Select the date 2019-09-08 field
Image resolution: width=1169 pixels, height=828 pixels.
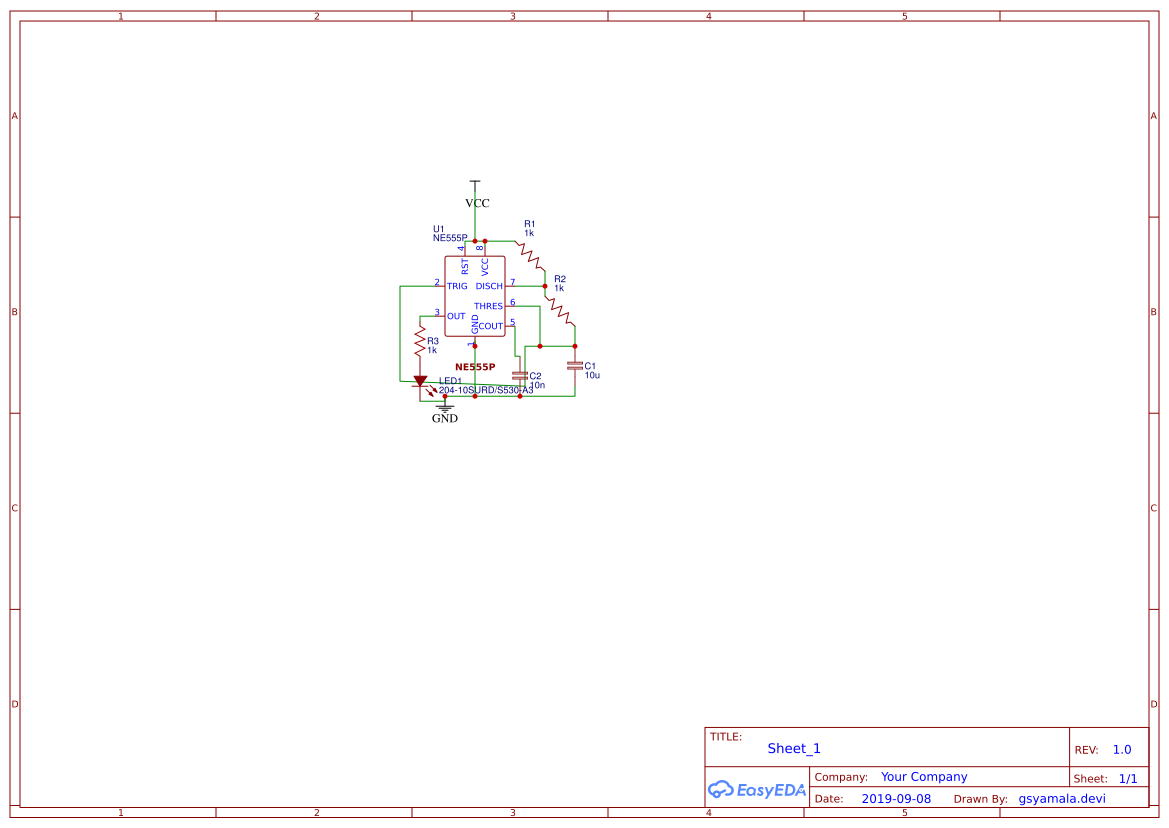point(896,798)
